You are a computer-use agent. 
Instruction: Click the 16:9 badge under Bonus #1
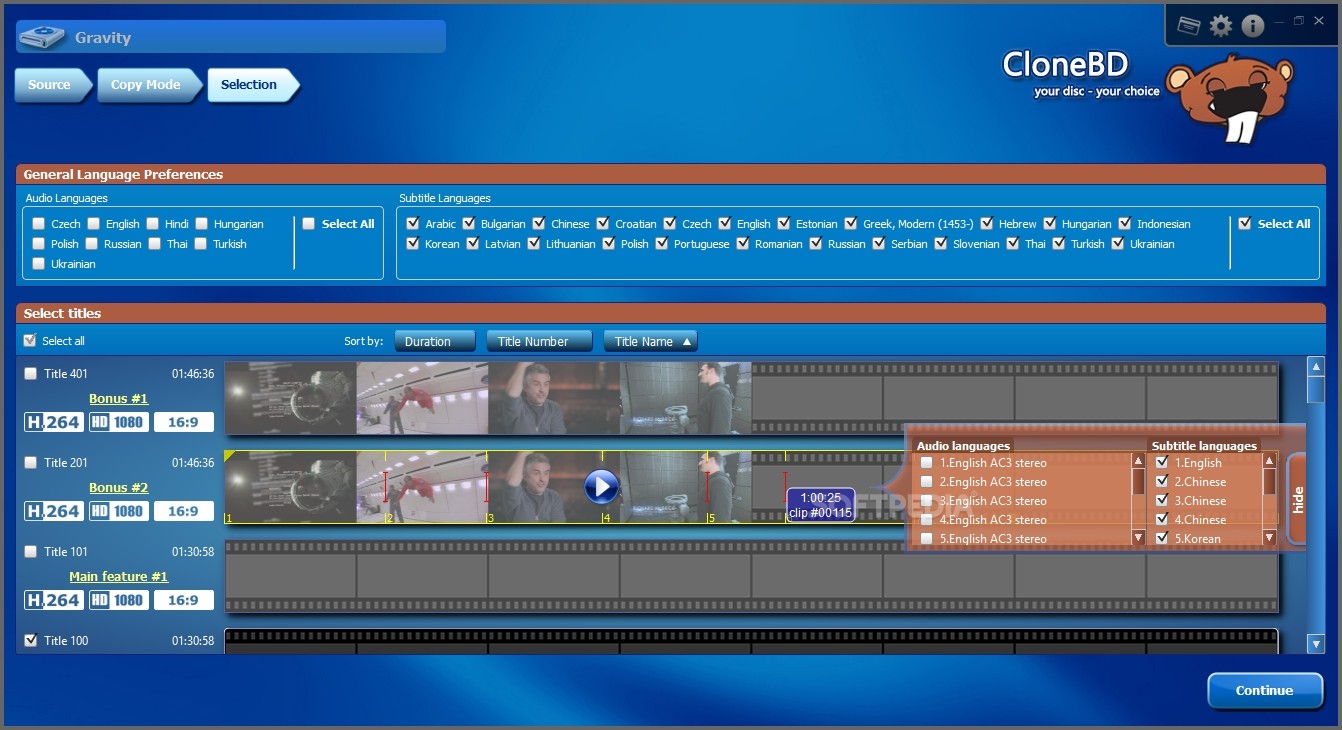tap(183, 422)
